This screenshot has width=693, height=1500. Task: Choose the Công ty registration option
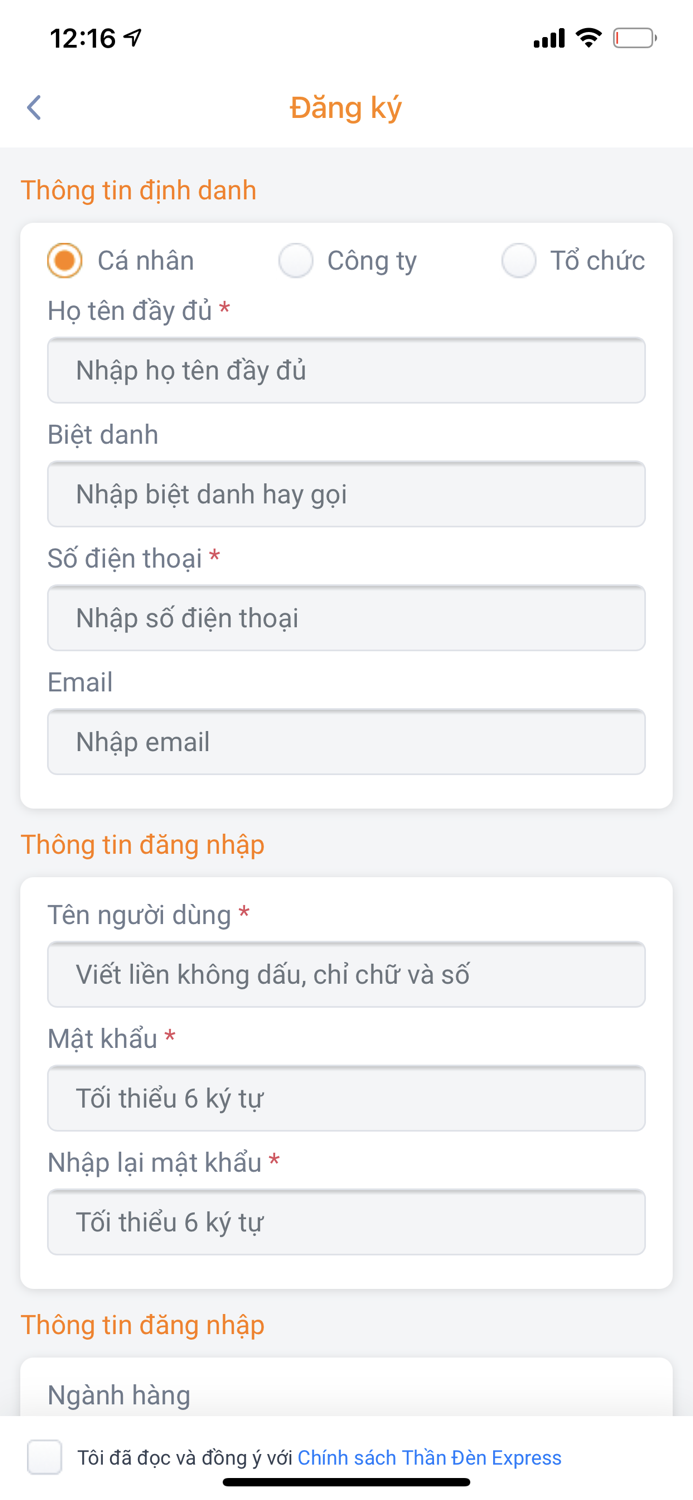296,260
